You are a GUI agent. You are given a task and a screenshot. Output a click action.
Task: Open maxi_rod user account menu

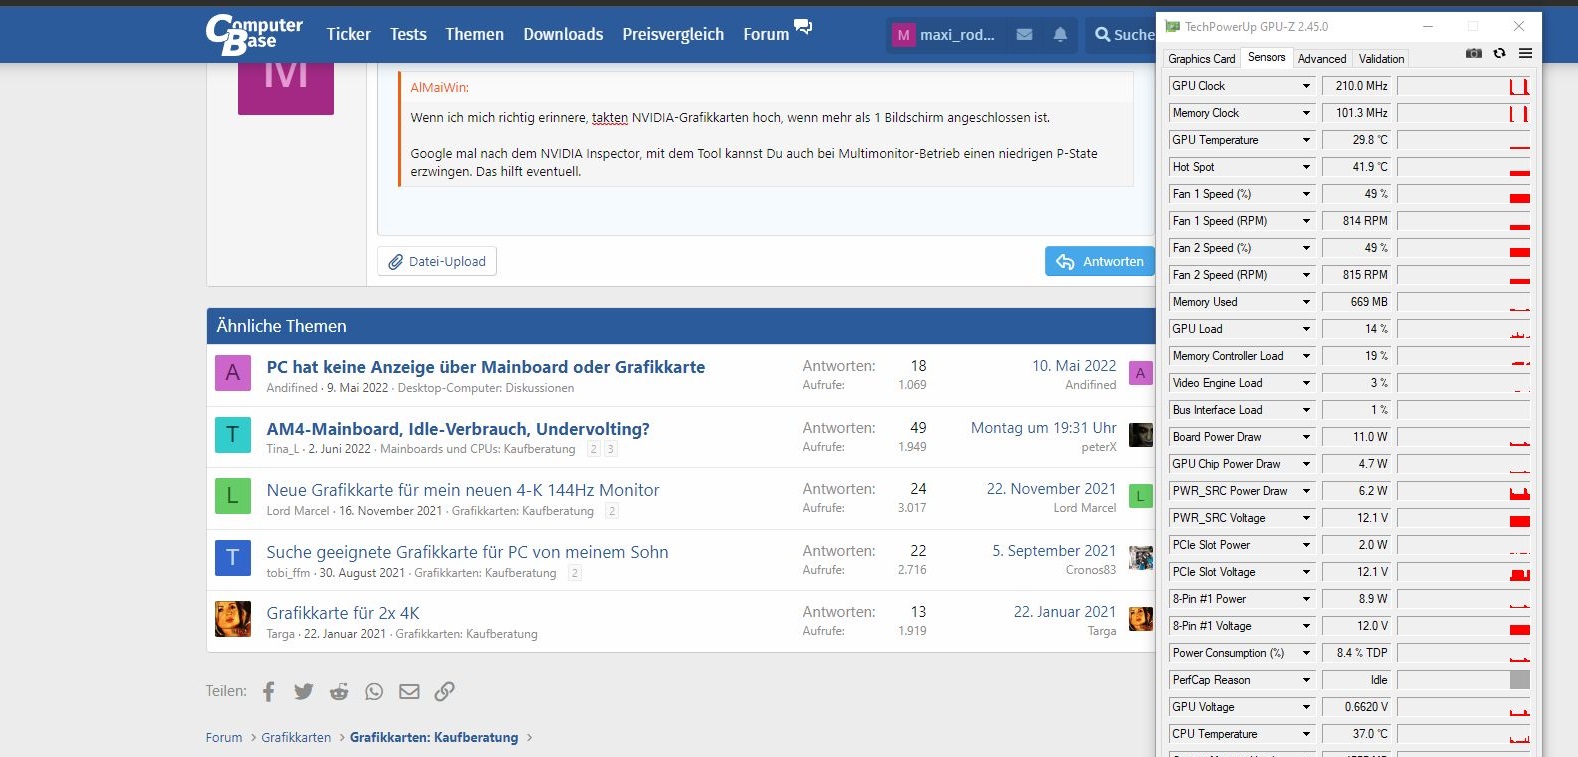(944, 34)
